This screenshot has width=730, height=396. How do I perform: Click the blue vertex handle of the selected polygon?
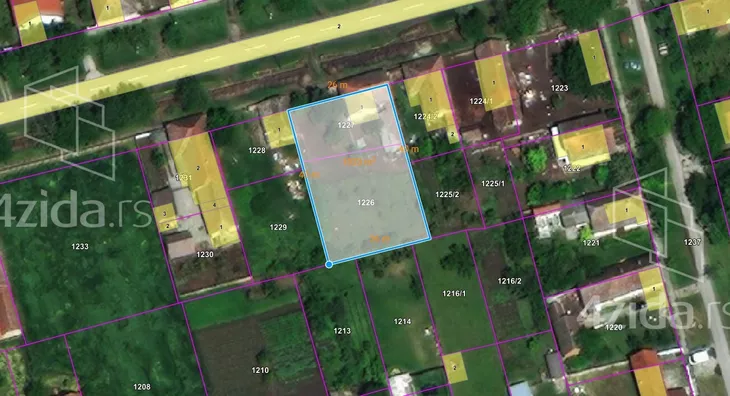pyautogui.click(x=329, y=264)
